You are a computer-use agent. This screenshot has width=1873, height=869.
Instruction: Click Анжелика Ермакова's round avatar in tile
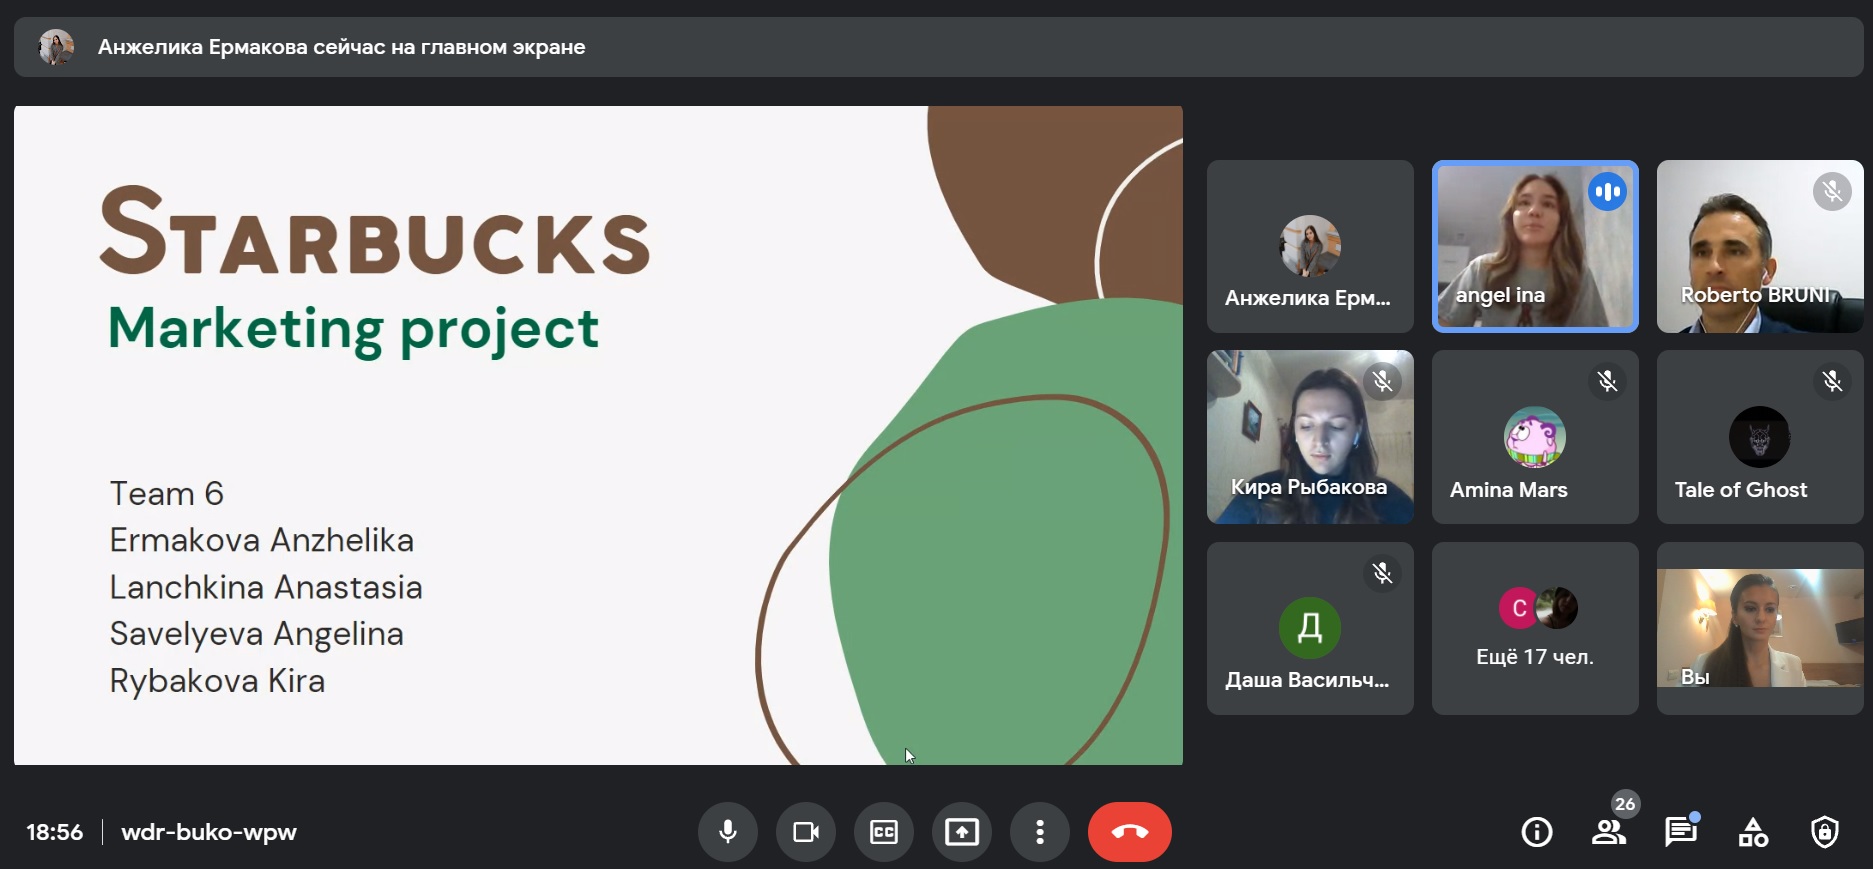(1310, 246)
